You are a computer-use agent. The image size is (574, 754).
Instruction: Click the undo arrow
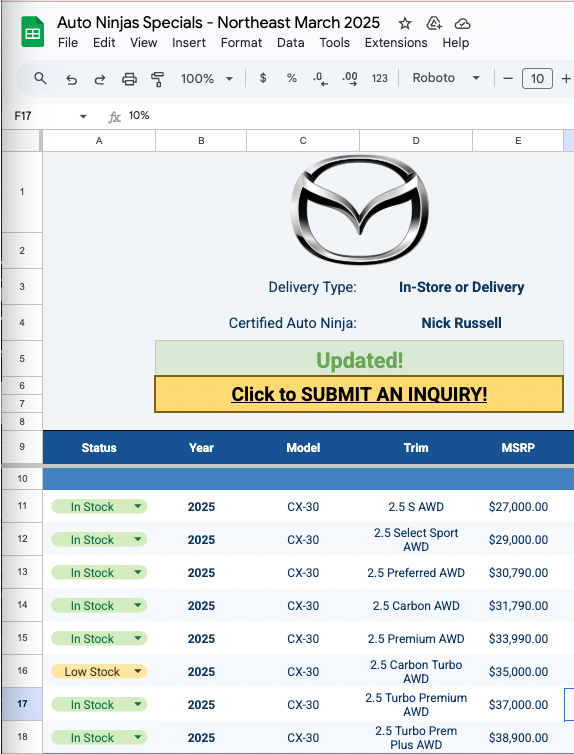72,78
